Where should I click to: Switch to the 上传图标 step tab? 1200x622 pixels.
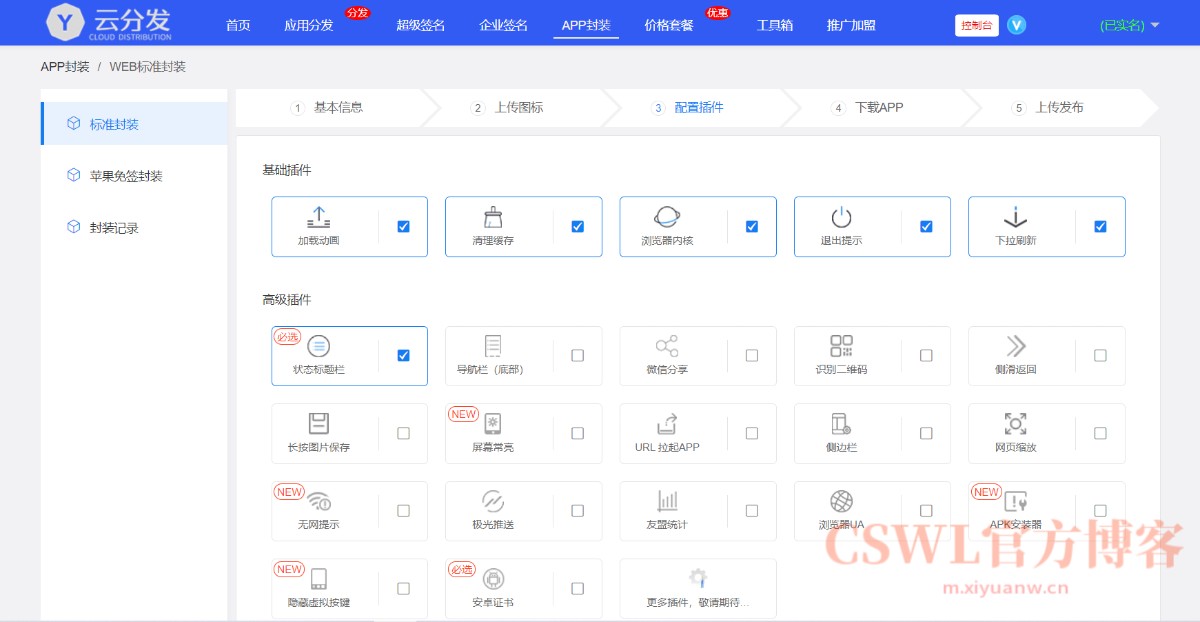518,108
